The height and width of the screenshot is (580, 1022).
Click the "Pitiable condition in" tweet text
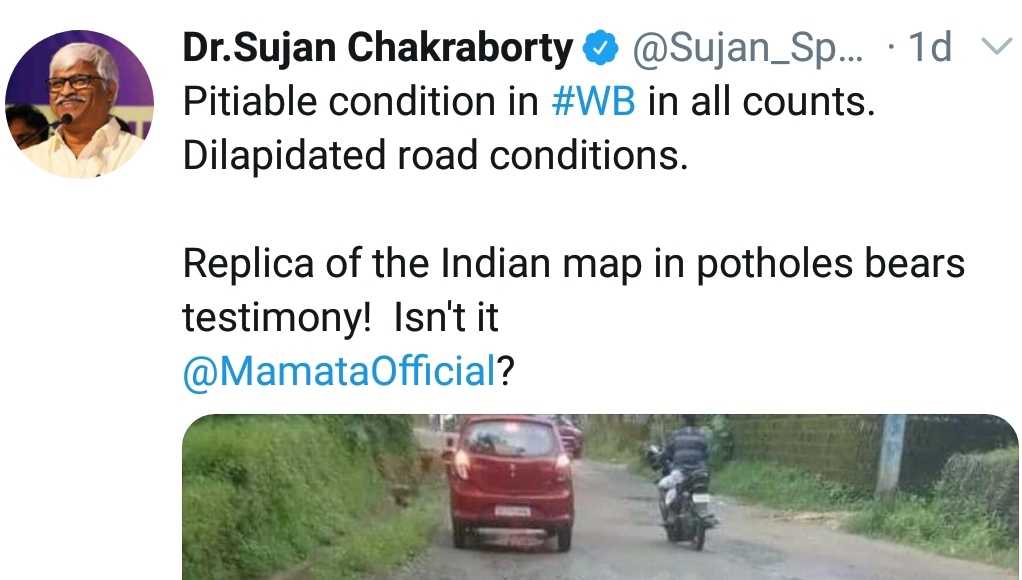pos(361,102)
